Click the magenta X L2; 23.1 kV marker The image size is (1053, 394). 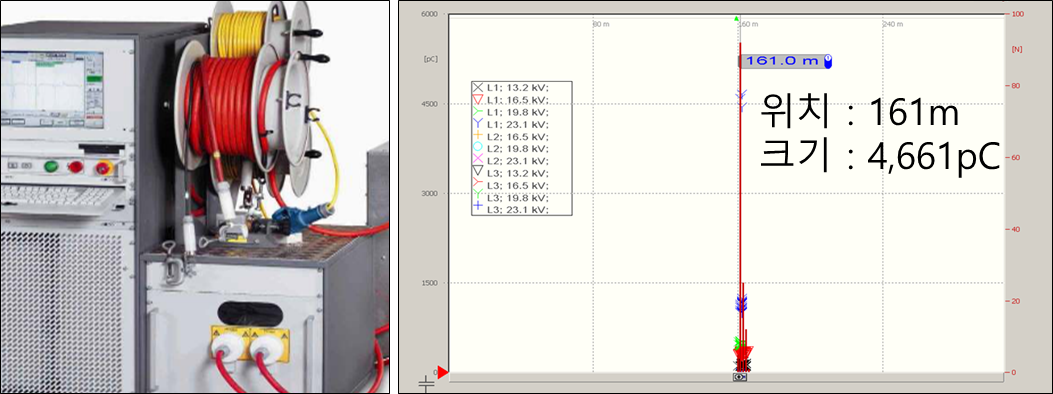pyautogui.click(x=477, y=160)
